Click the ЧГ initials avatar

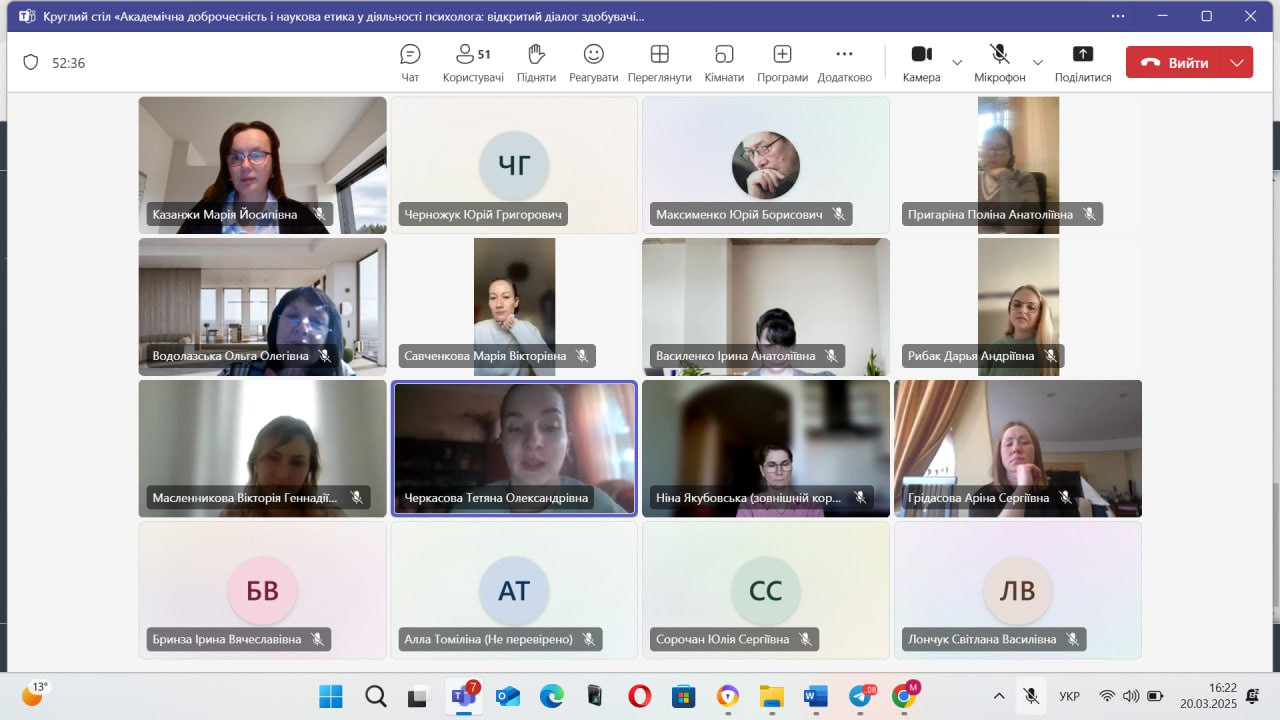pyautogui.click(x=514, y=165)
